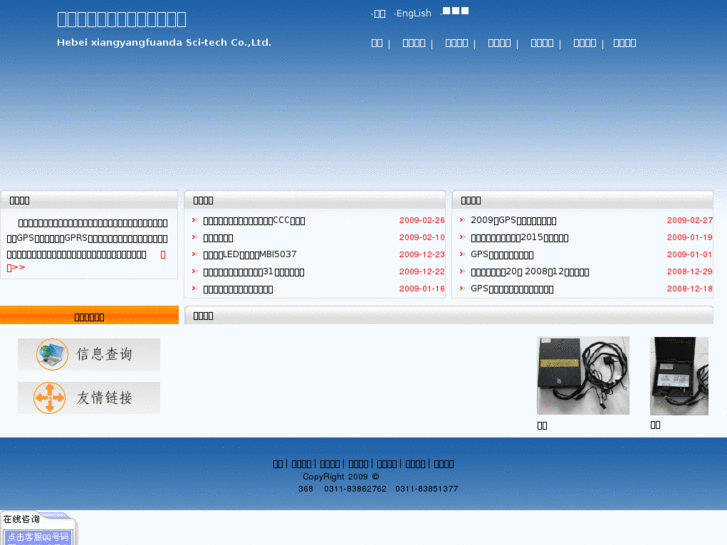Open the article dated 2008-12-29

(x=530, y=272)
